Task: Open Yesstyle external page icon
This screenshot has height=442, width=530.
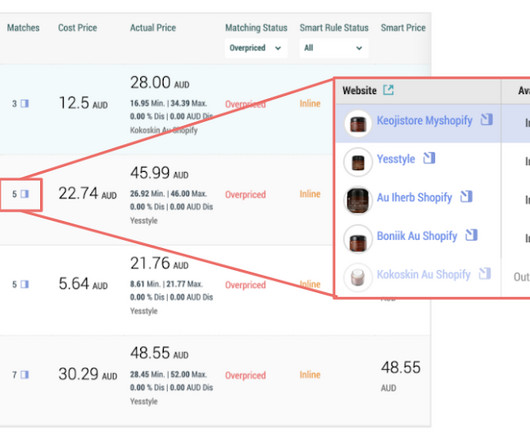Action: pos(429,158)
